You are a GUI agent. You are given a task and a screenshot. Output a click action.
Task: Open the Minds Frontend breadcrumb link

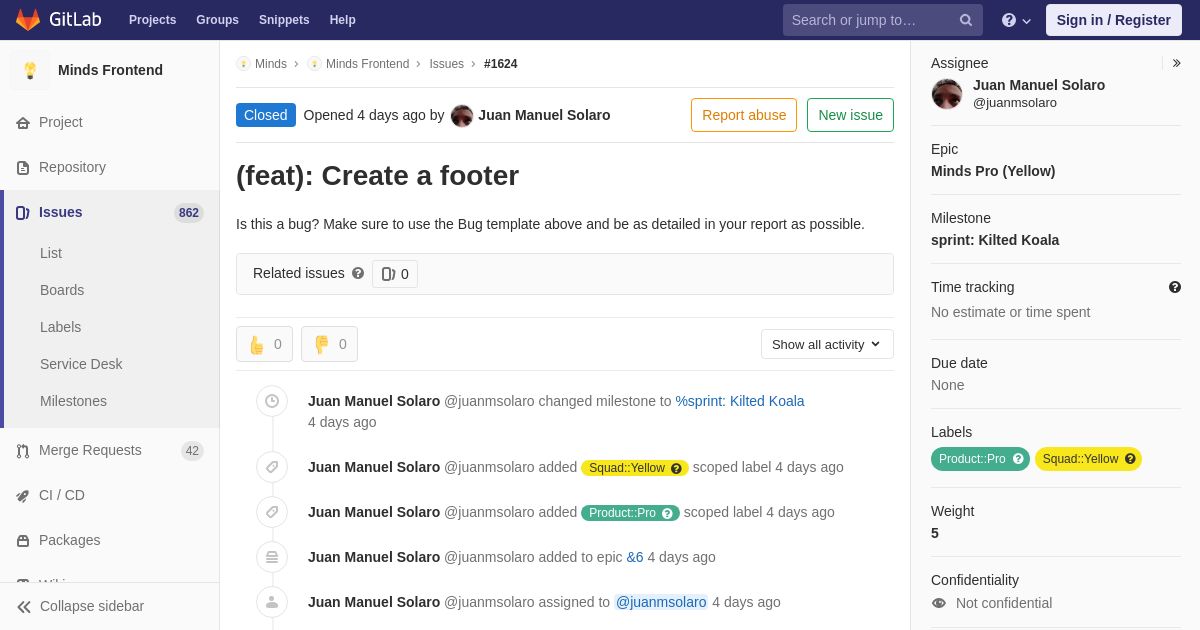[367, 64]
